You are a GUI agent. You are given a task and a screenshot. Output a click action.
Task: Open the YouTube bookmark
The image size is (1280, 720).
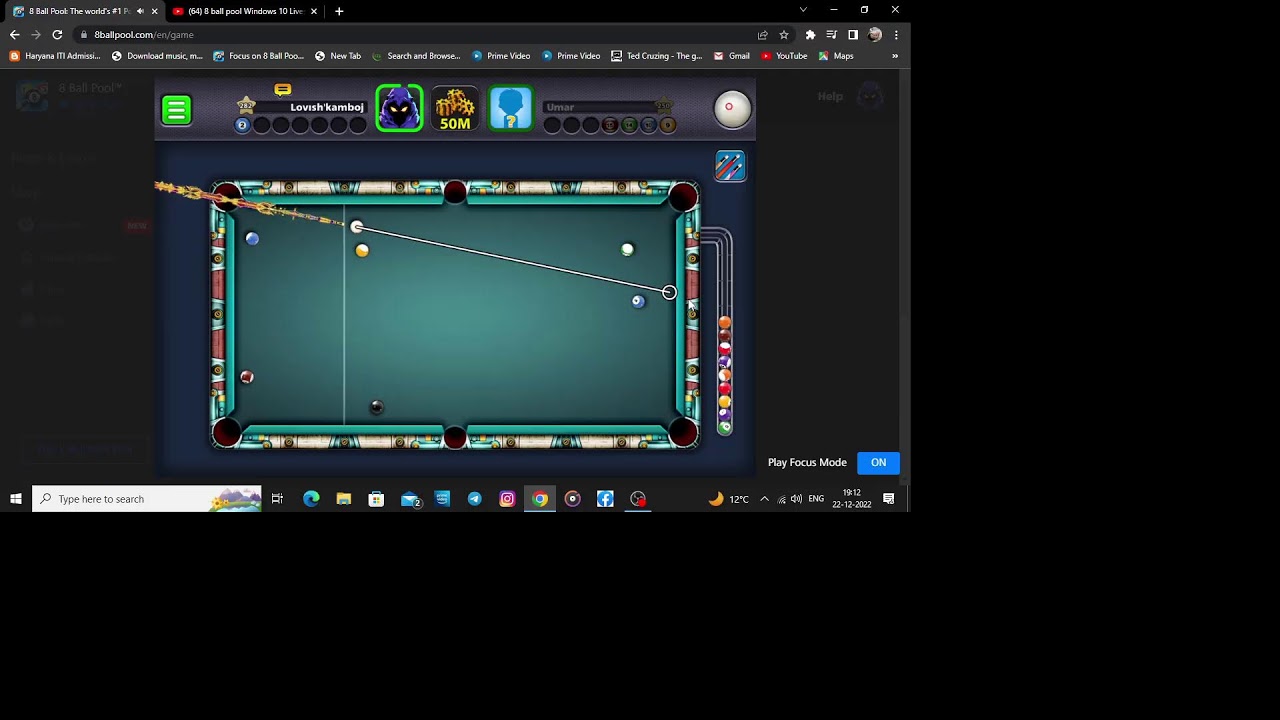pos(784,56)
